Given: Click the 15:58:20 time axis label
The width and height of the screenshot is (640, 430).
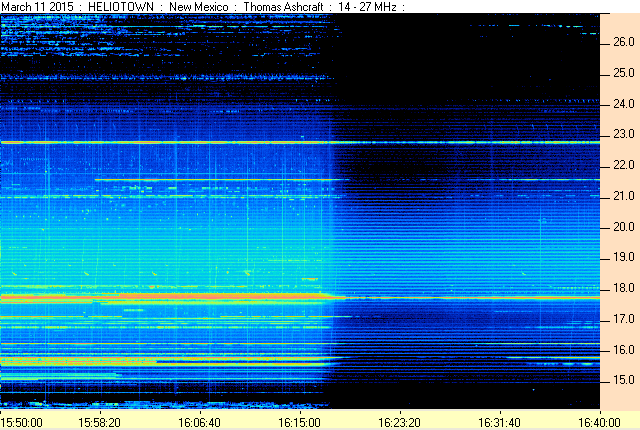Looking at the screenshot, I should 99,422.
